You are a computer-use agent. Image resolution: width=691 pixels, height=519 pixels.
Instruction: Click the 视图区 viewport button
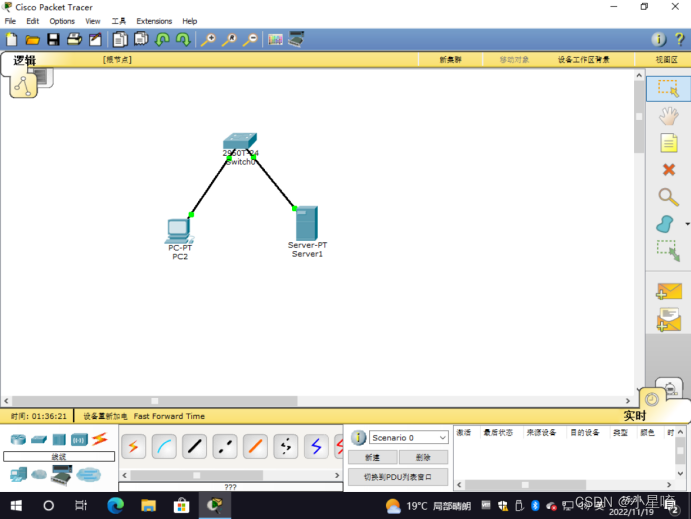[x=666, y=59]
